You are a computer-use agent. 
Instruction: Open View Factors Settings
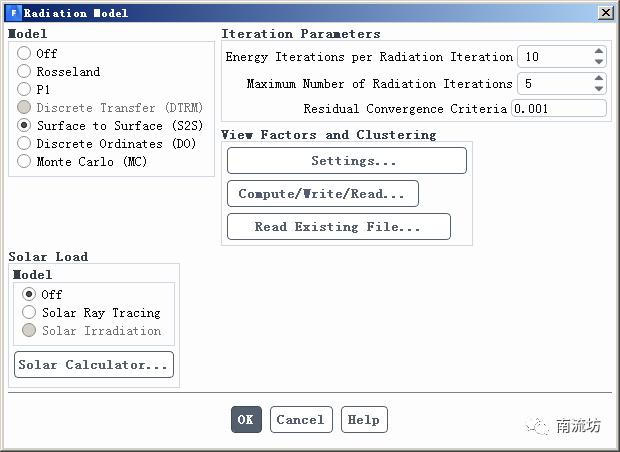click(x=347, y=161)
